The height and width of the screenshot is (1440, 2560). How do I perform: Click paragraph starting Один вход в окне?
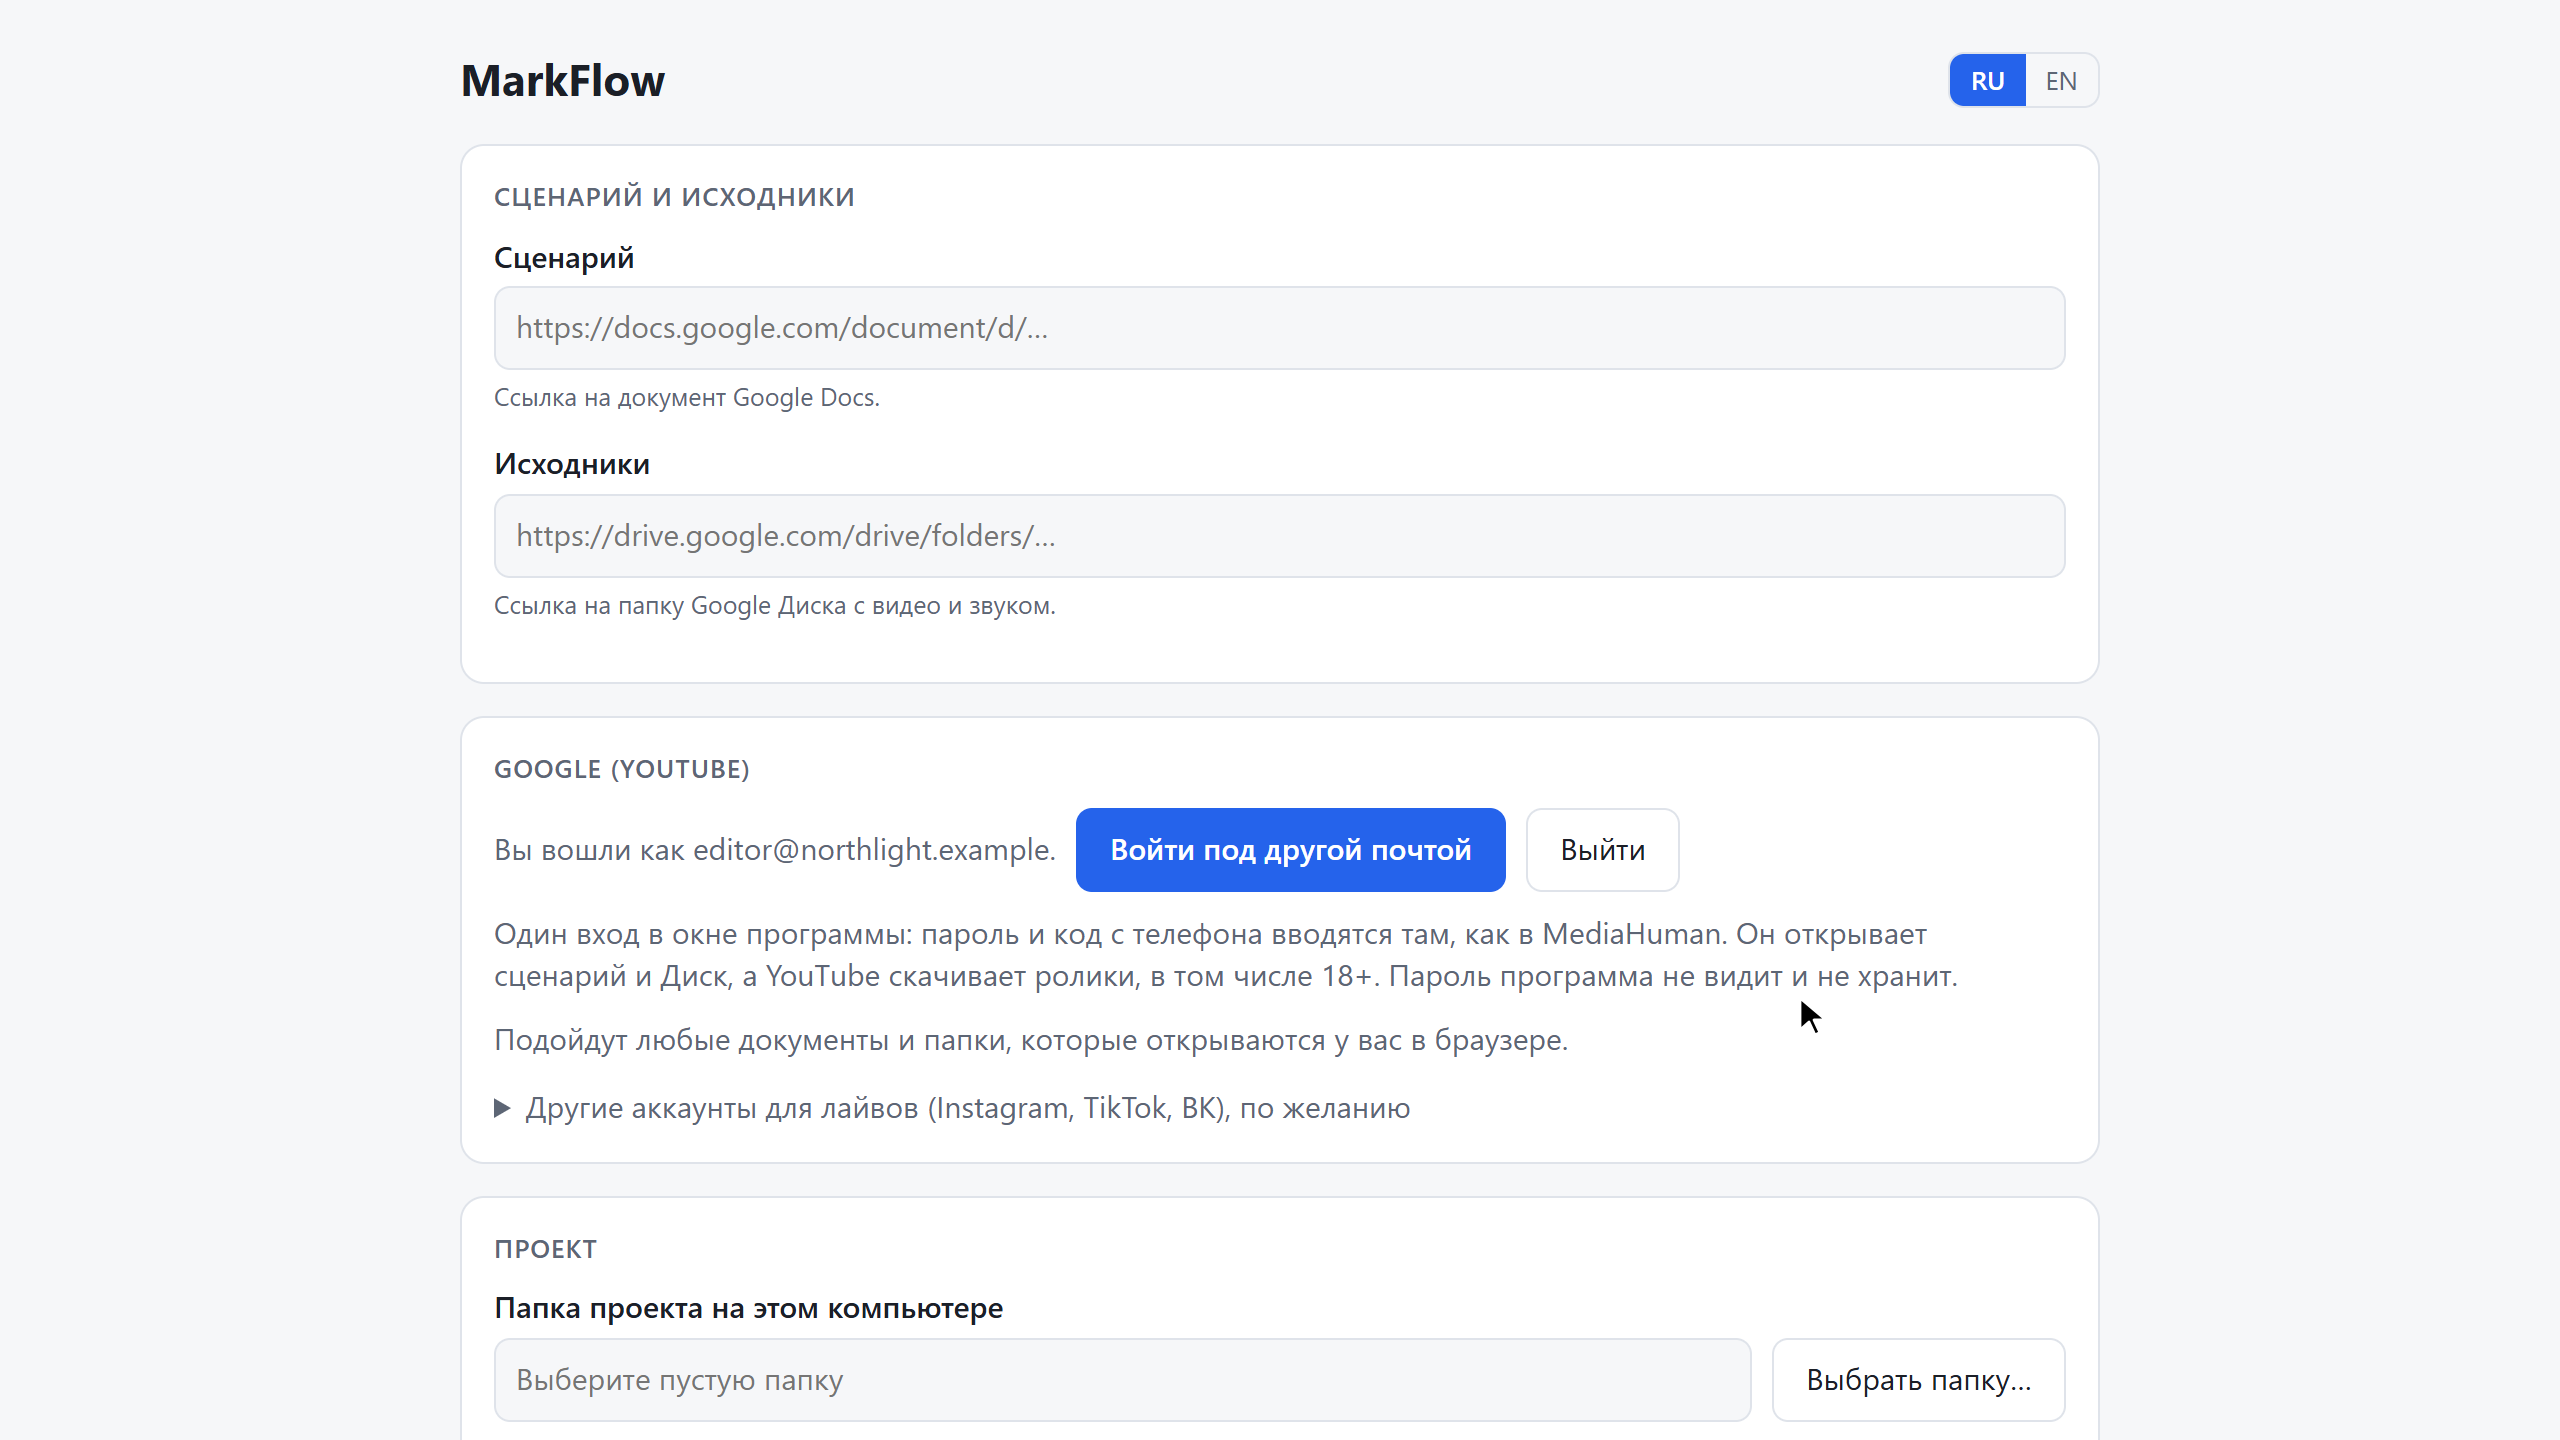pyautogui.click(x=1226, y=955)
